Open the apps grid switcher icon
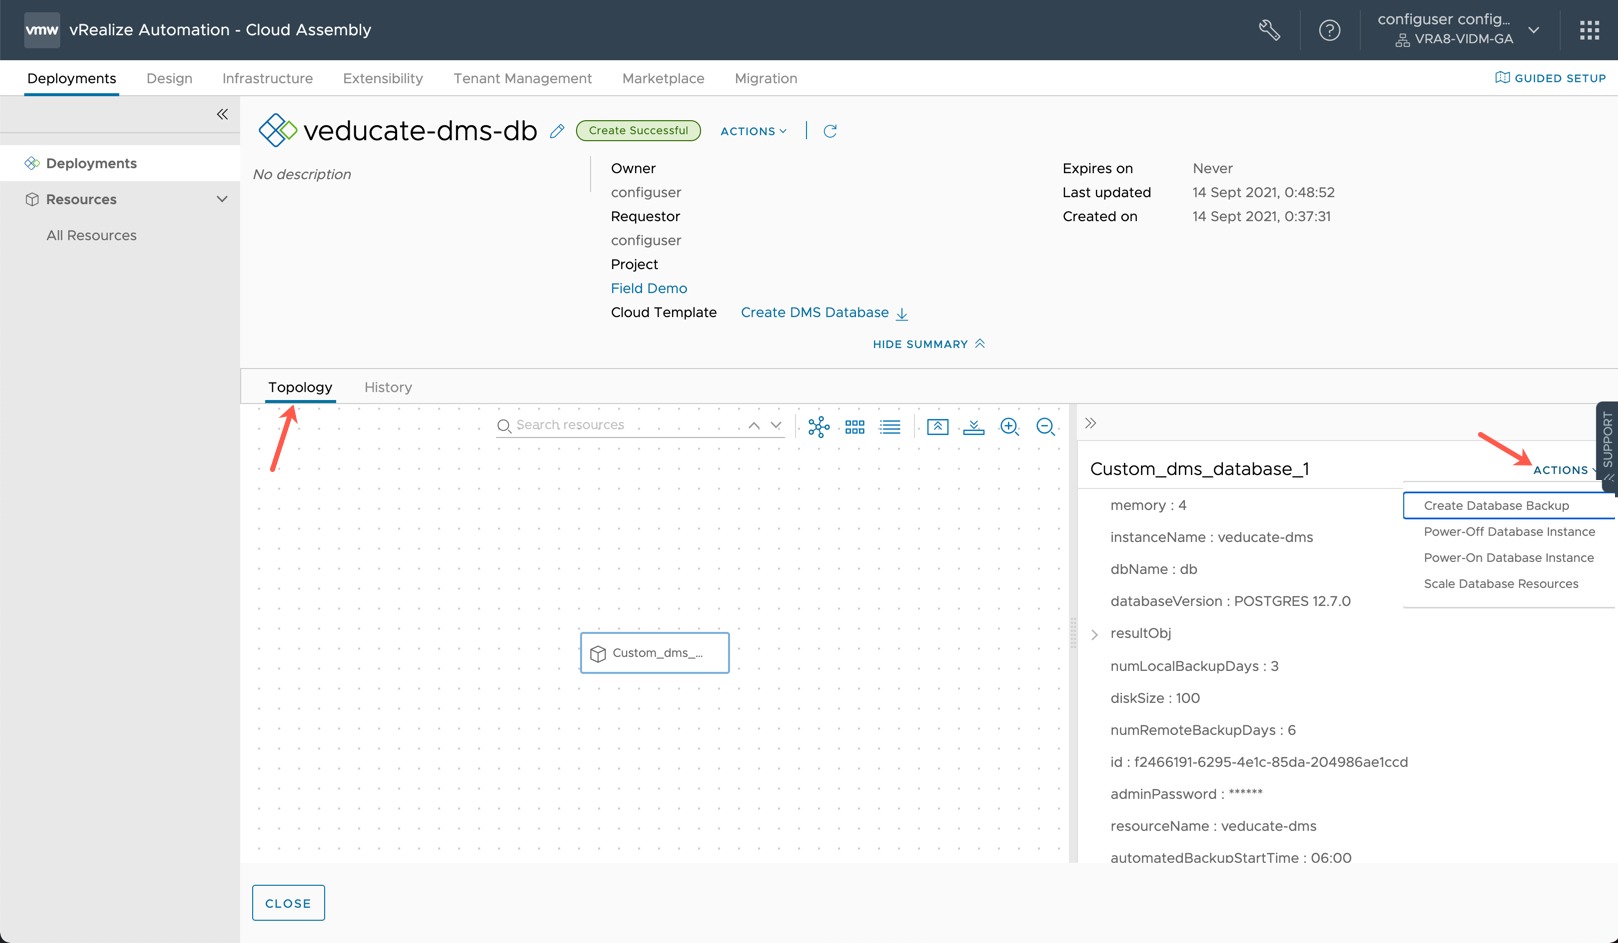1618x943 pixels. tap(1589, 30)
